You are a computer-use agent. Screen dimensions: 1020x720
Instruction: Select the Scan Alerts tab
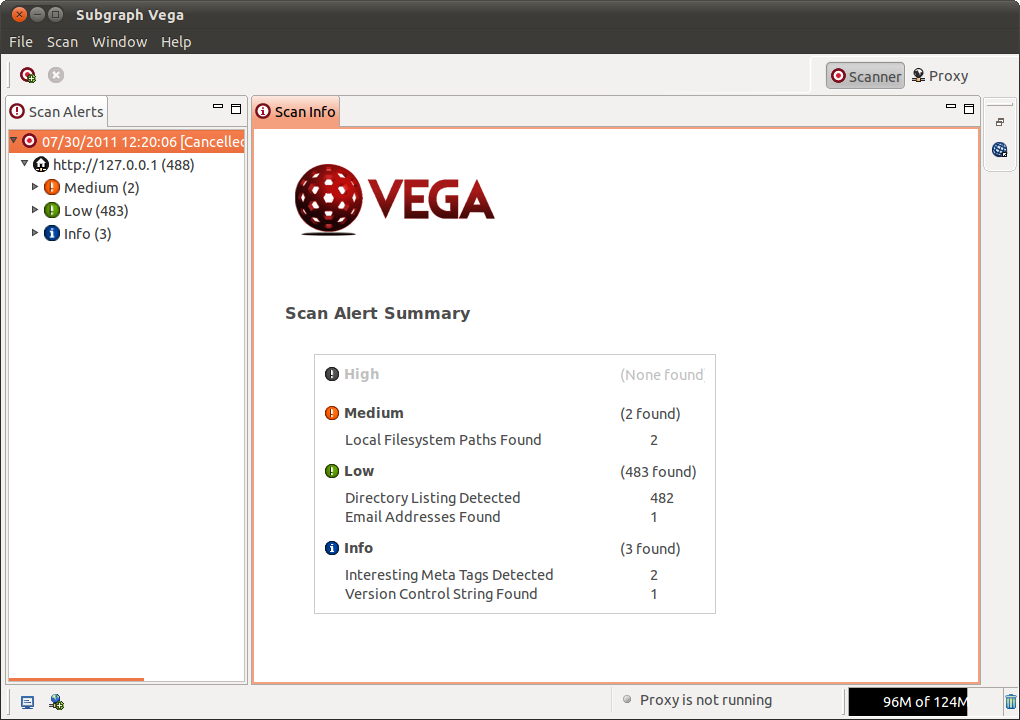pyautogui.click(x=57, y=112)
